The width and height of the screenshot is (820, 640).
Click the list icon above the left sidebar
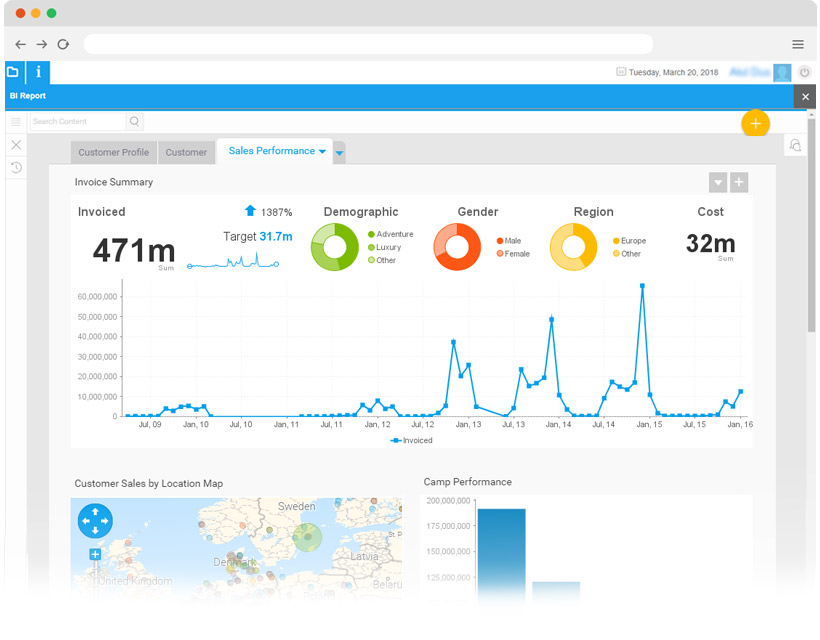coord(15,121)
